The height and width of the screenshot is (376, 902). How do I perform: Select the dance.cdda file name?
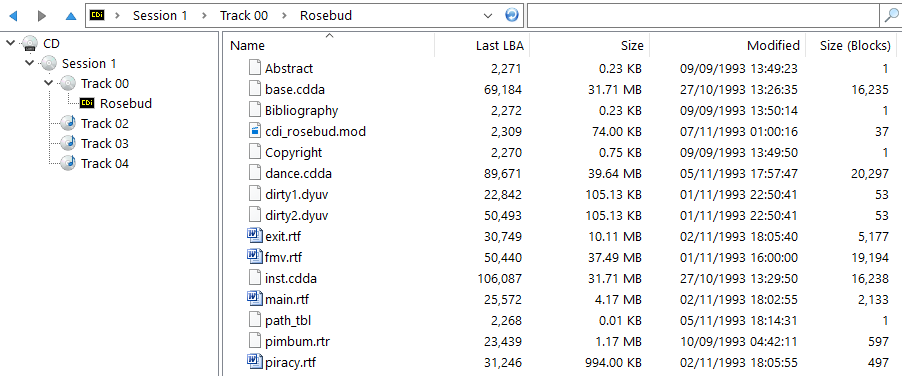coord(299,173)
